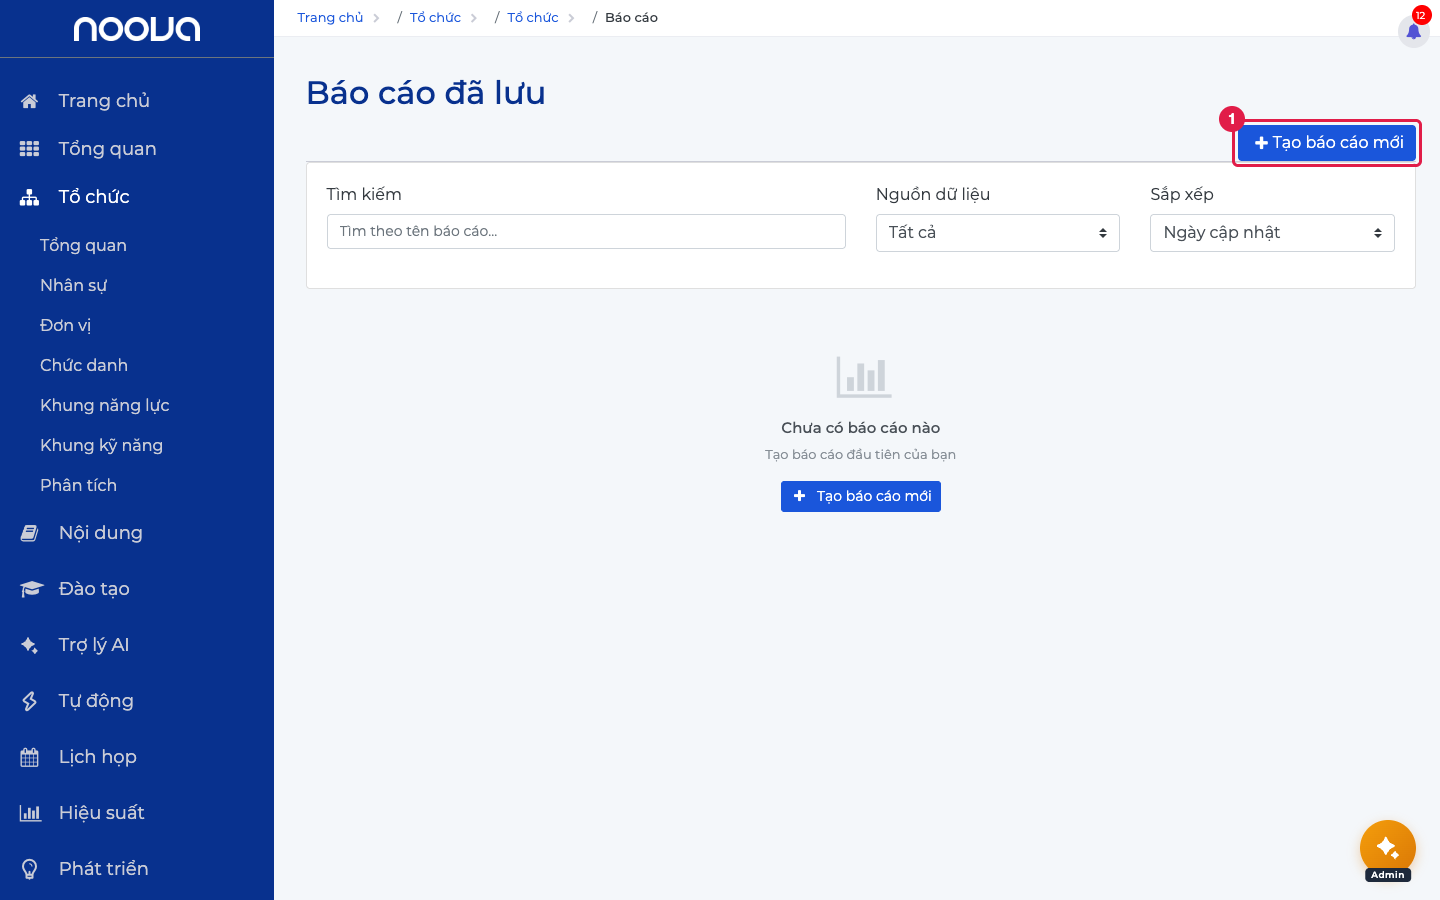This screenshot has width=1440, height=900.
Task: Select the Phân tích submenu item
Action: 78,485
